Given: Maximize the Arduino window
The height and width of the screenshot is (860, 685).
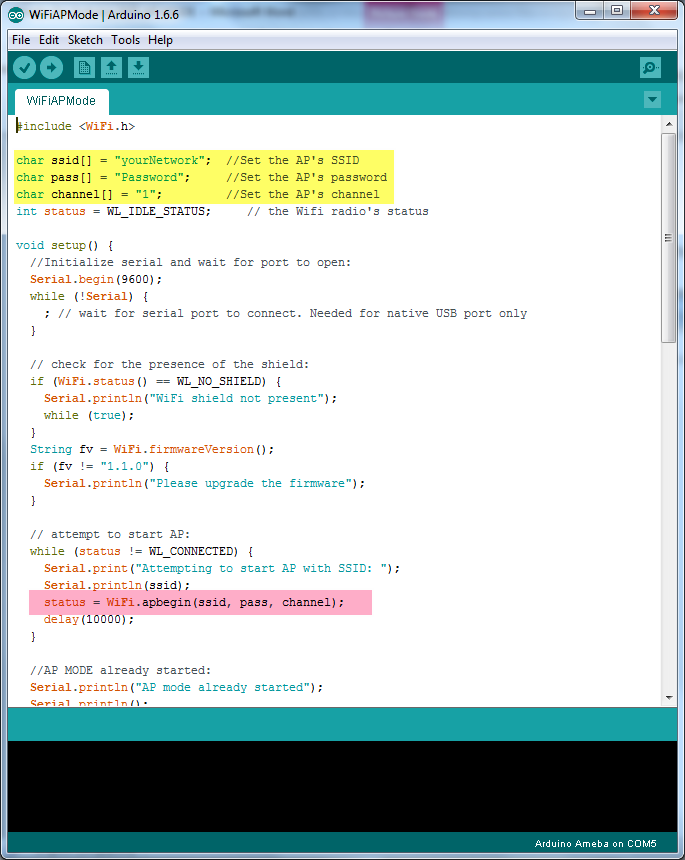Looking at the screenshot, I should pyautogui.click(x=618, y=11).
